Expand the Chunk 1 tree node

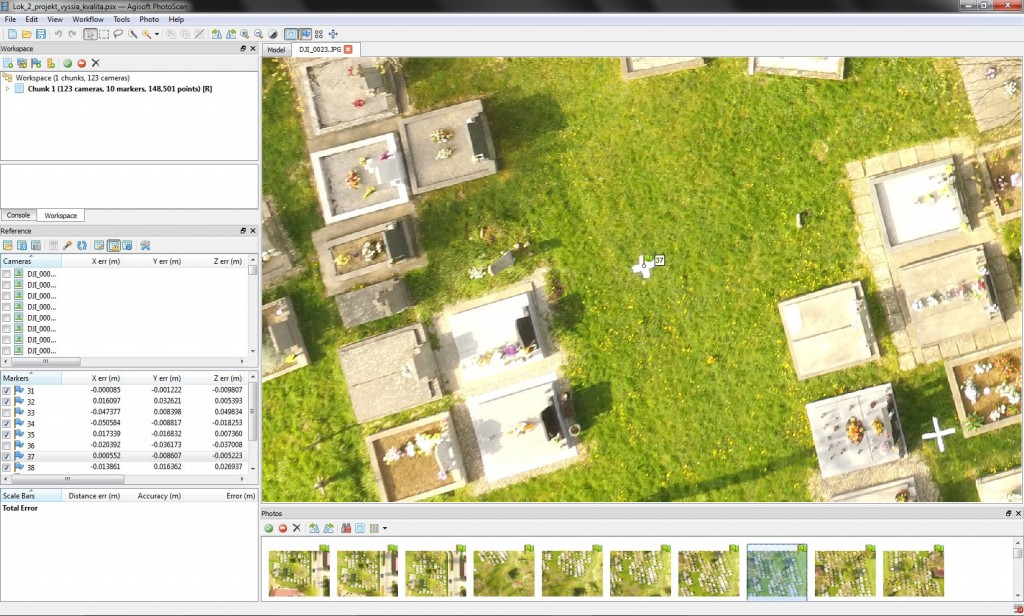pyautogui.click(x=8, y=89)
